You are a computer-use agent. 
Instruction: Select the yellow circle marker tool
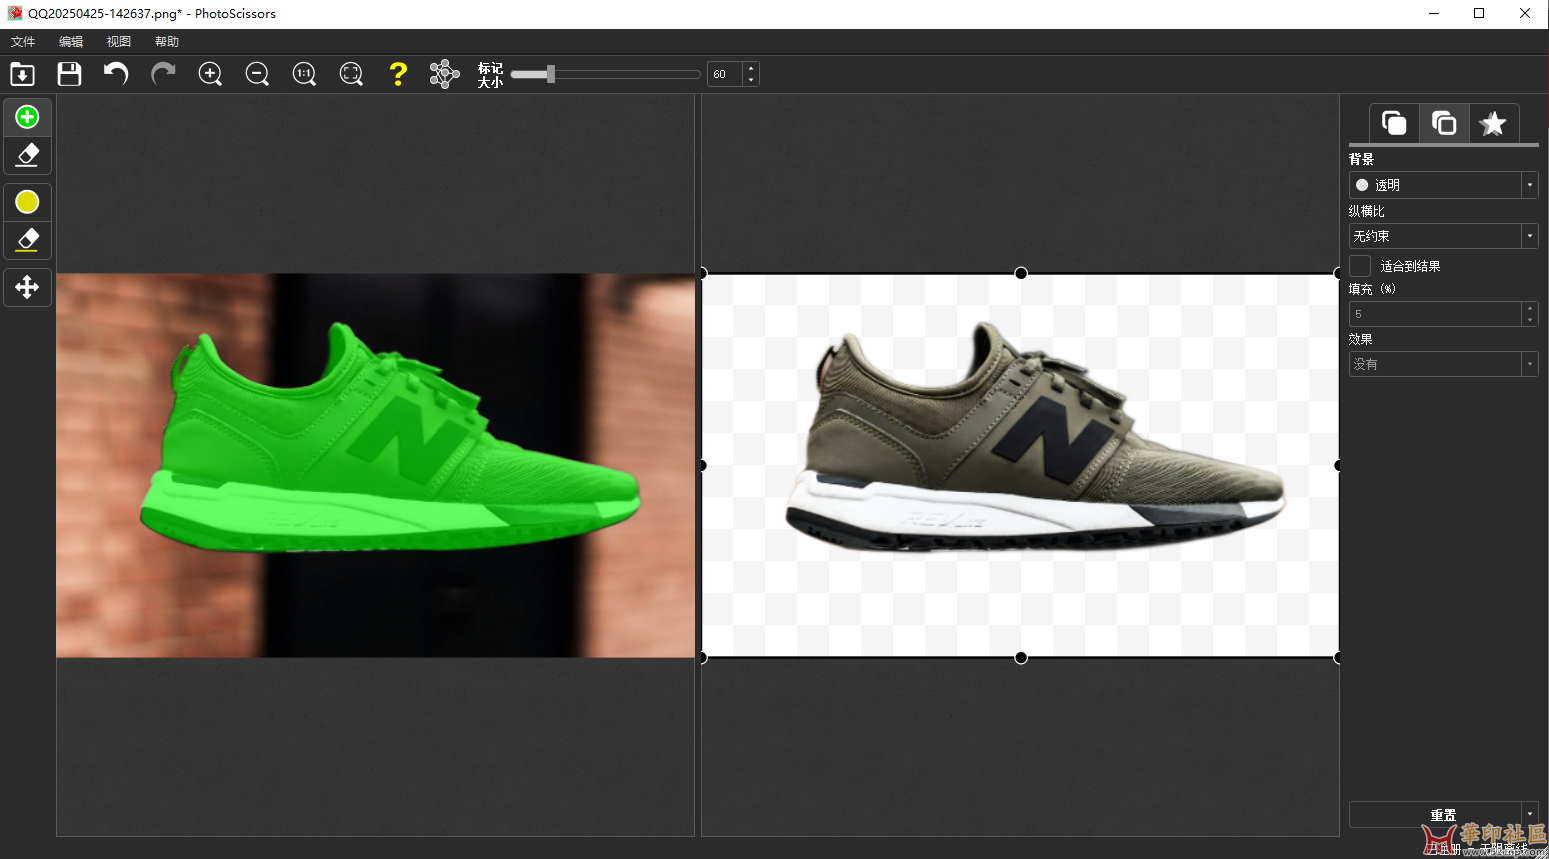27,202
